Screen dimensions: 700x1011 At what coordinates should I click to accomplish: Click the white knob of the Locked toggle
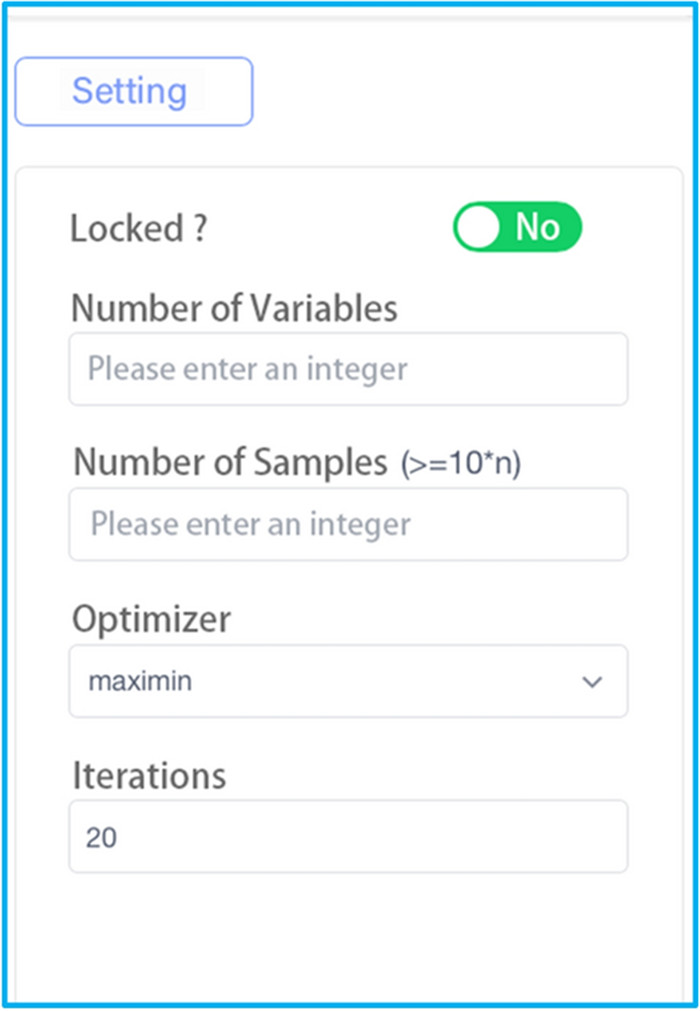point(480,228)
